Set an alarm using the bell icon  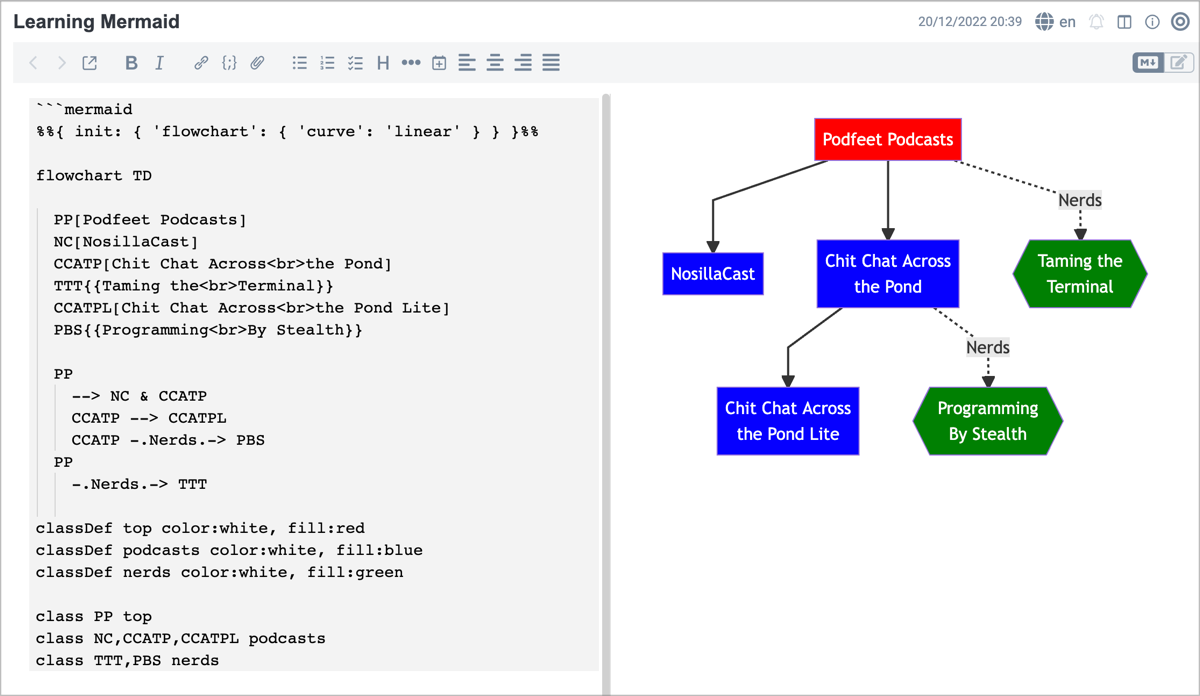pos(1096,22)
